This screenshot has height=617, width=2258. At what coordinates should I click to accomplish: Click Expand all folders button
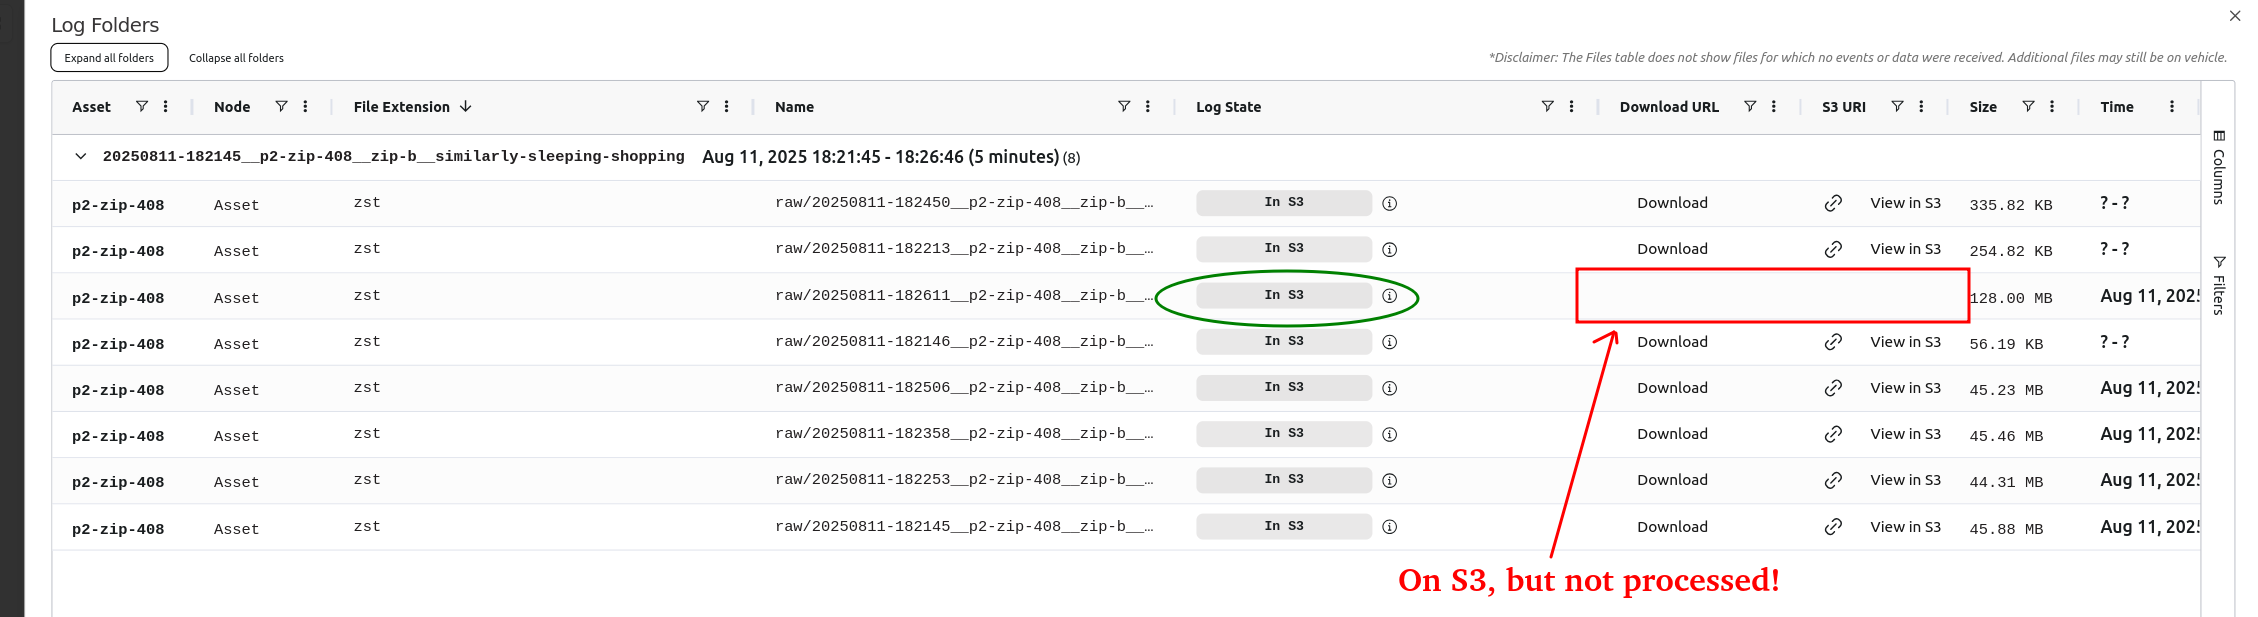(109, 58)
